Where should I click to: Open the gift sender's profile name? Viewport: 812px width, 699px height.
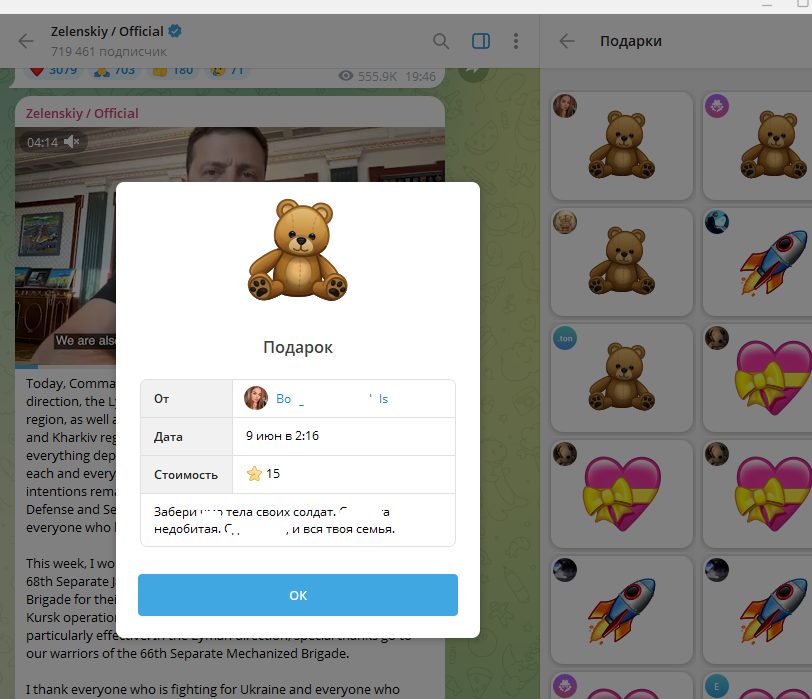[x=332, y=399]
